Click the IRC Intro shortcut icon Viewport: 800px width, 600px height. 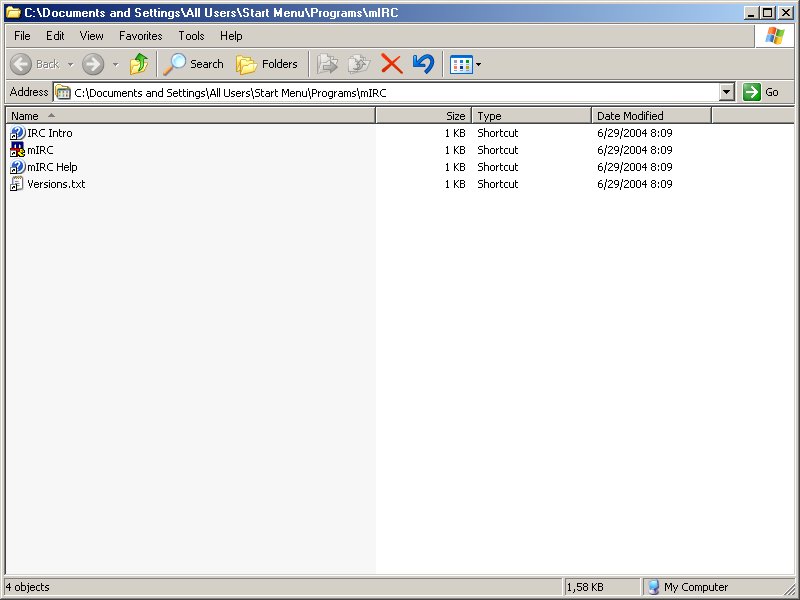(x=17, y=133)
